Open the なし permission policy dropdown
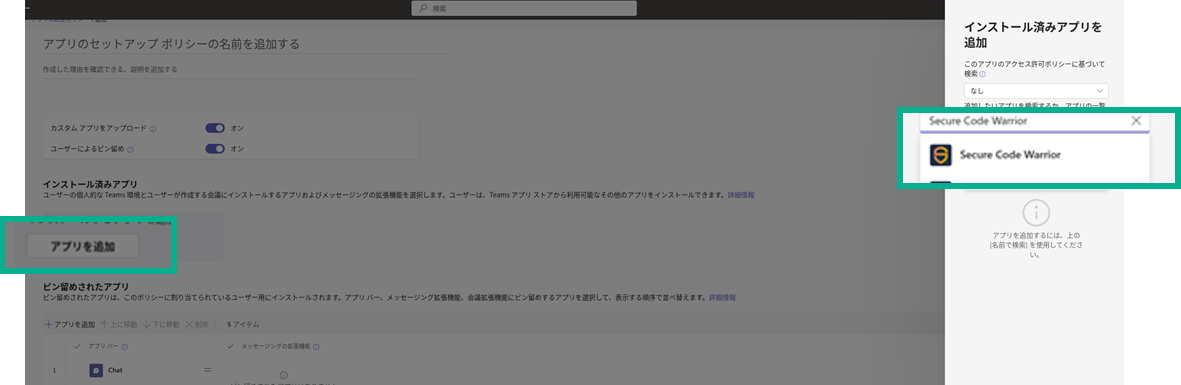 click(1036, 90)
